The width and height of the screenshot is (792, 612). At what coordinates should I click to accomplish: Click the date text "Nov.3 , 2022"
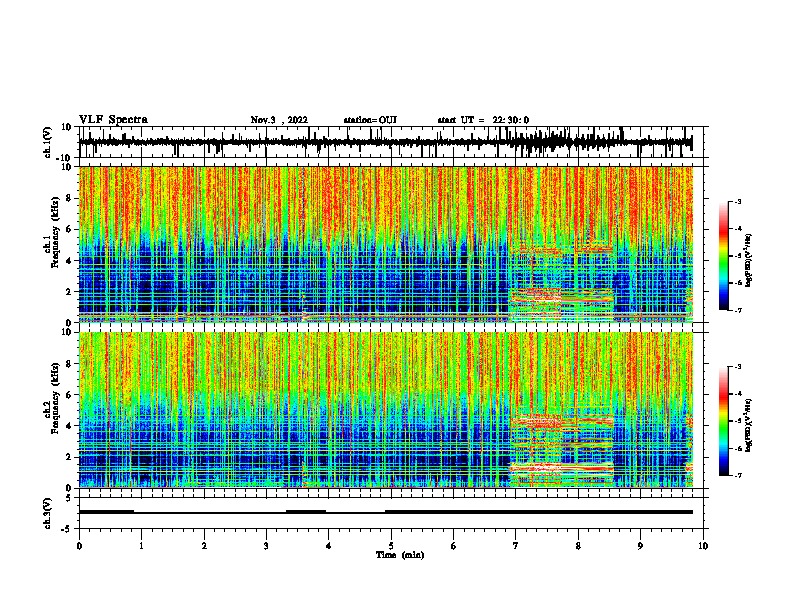279,120
